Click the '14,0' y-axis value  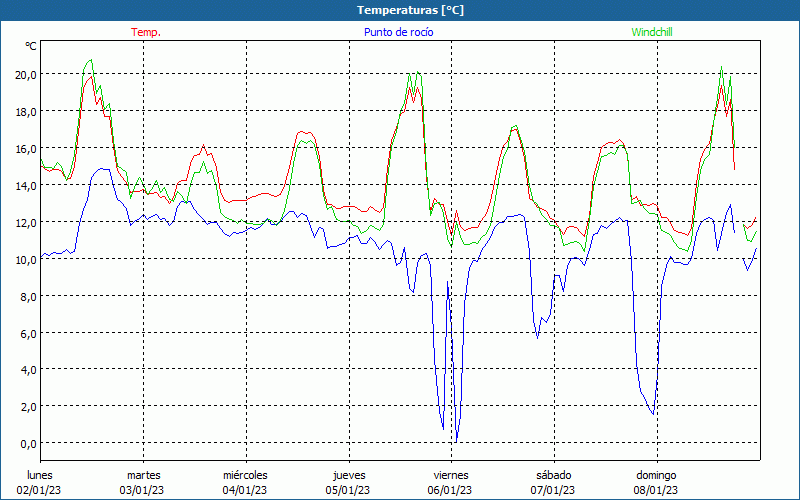pyautogui.click(x=26, y=186)
